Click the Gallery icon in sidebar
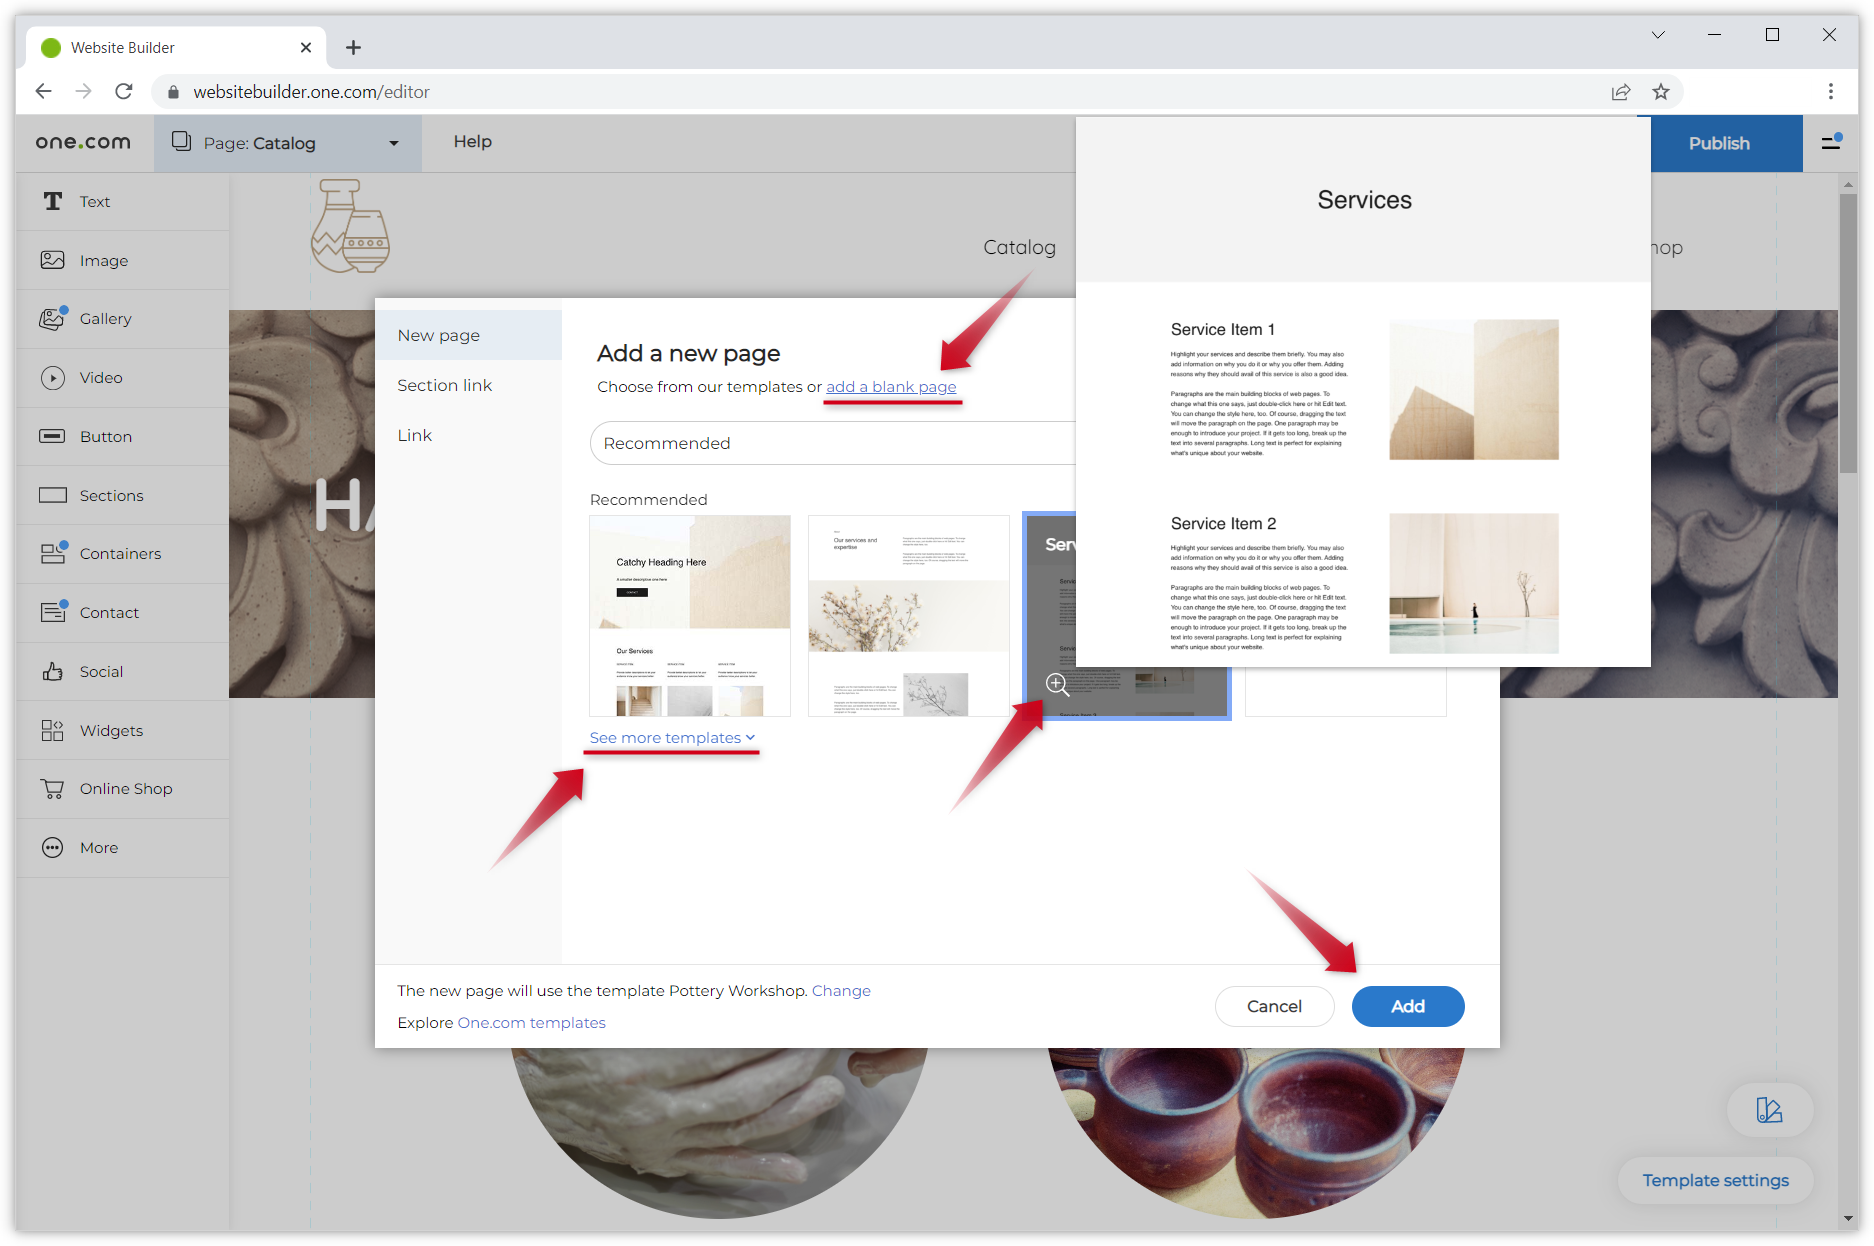The width and height of the screenshot is (1874, 1246). pos(53,318)
